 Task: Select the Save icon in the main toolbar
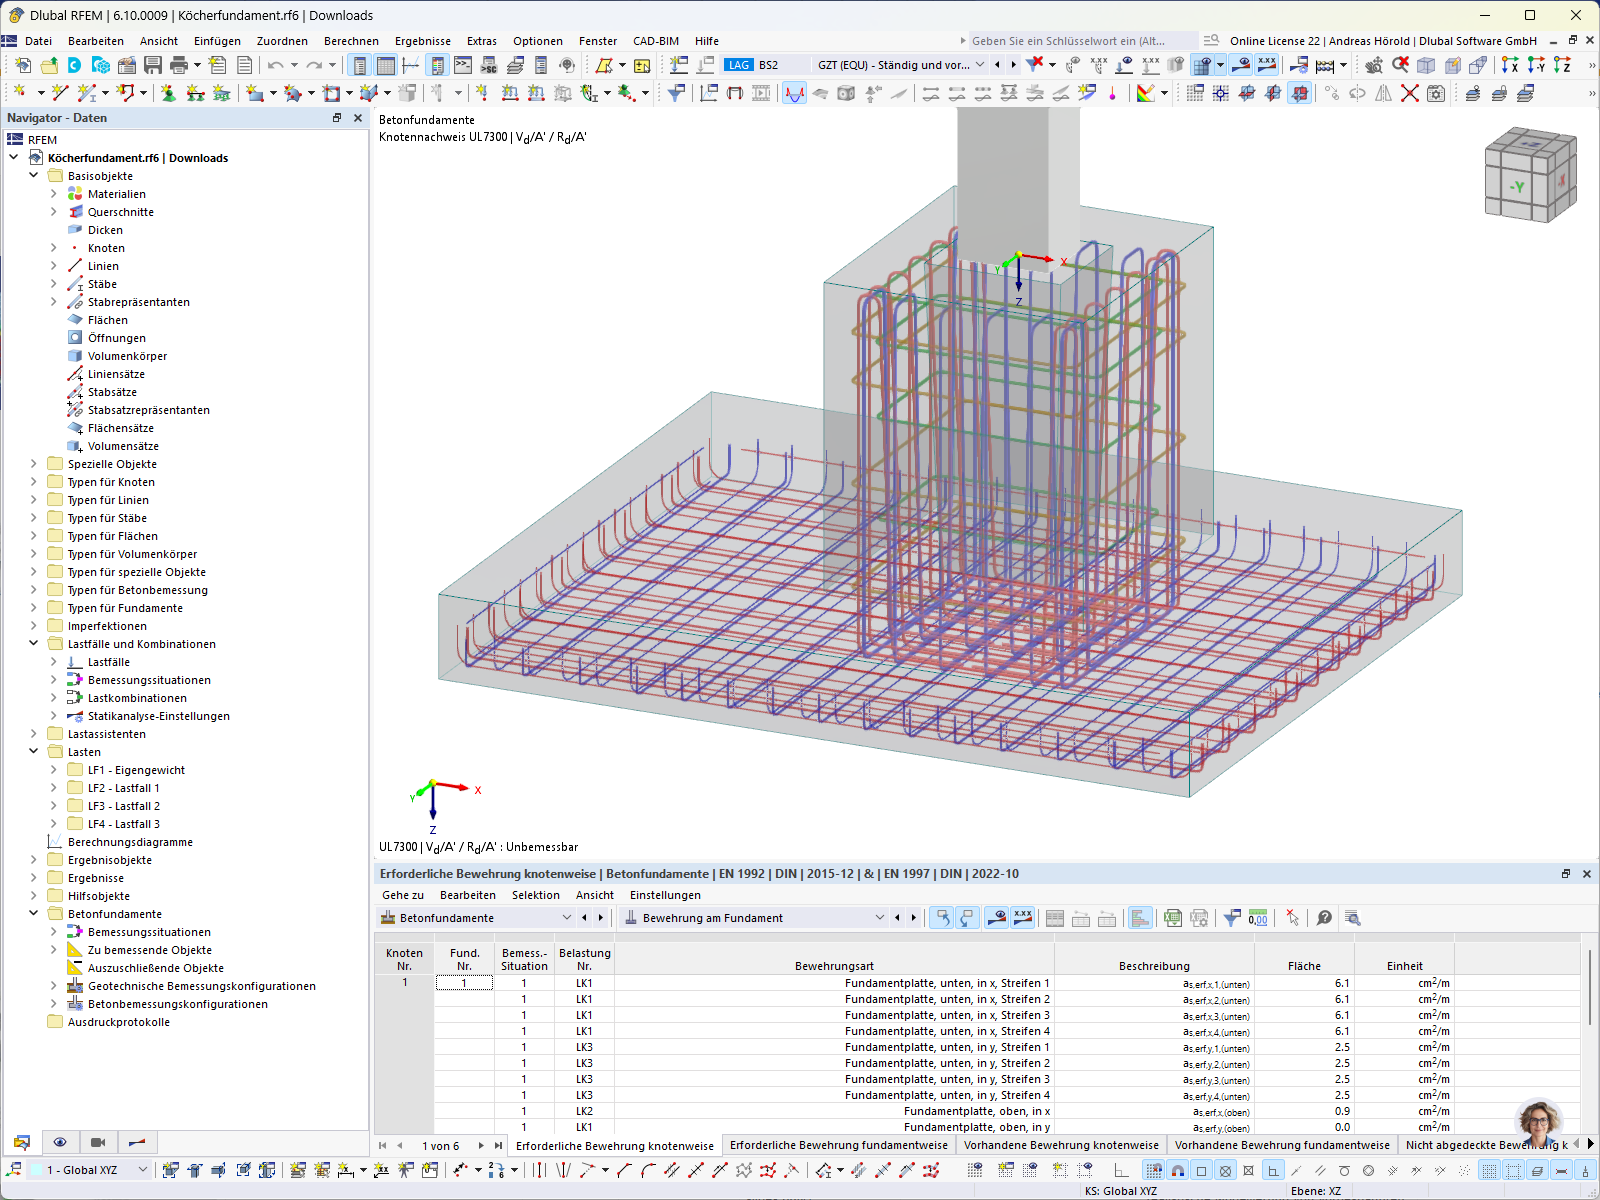(152, 65)
